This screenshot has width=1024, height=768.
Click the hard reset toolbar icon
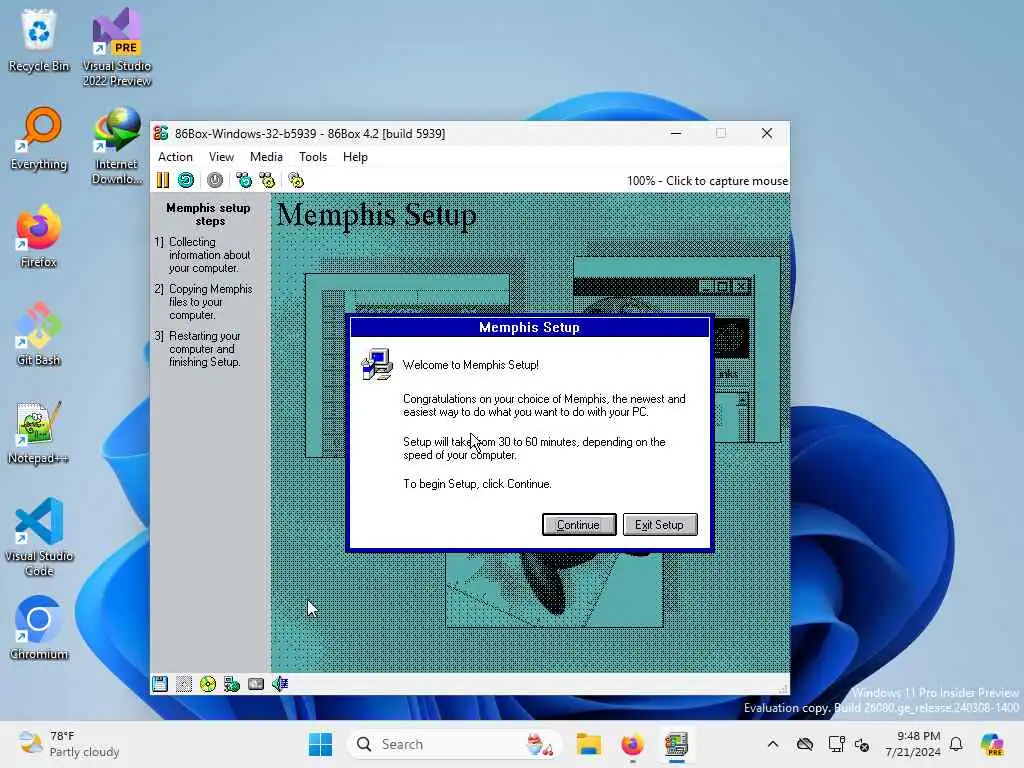point(186,180)
